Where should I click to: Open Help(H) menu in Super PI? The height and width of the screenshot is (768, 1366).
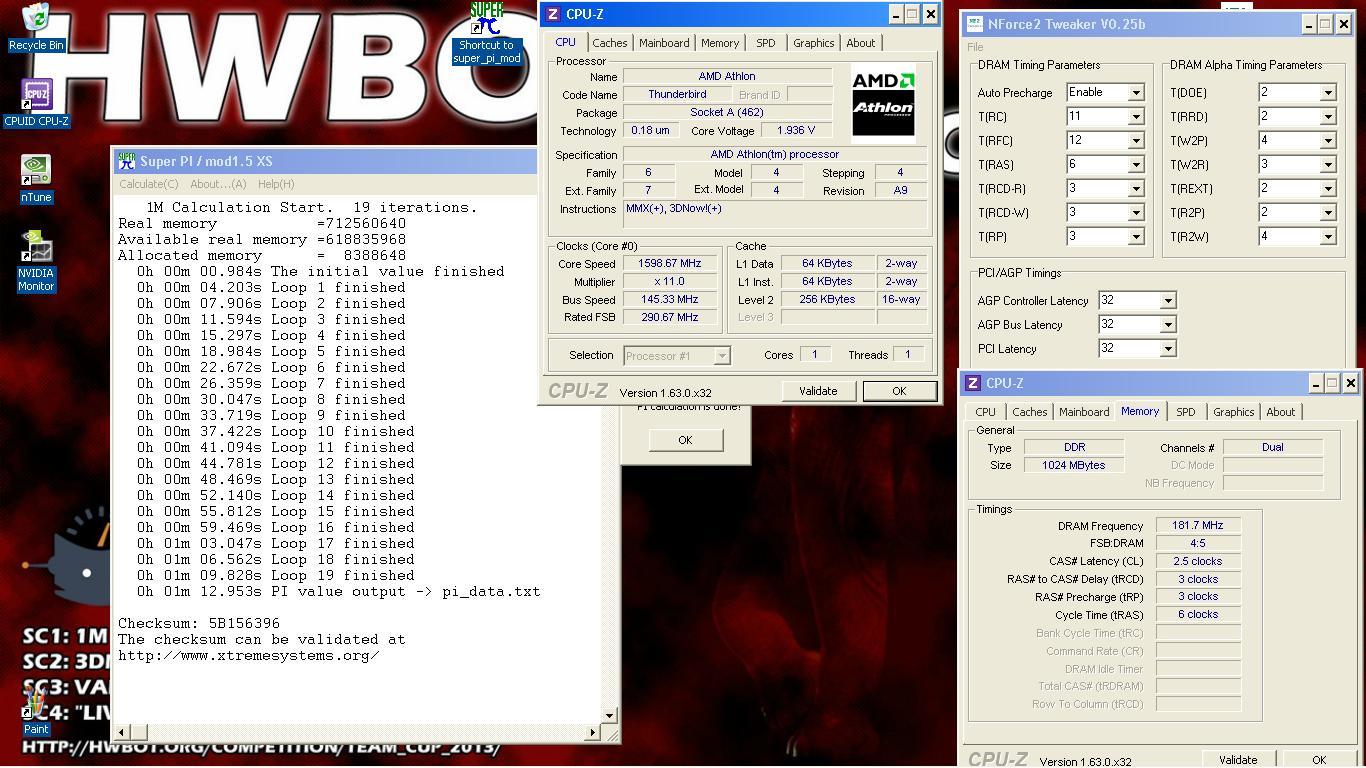pos(276,184)
